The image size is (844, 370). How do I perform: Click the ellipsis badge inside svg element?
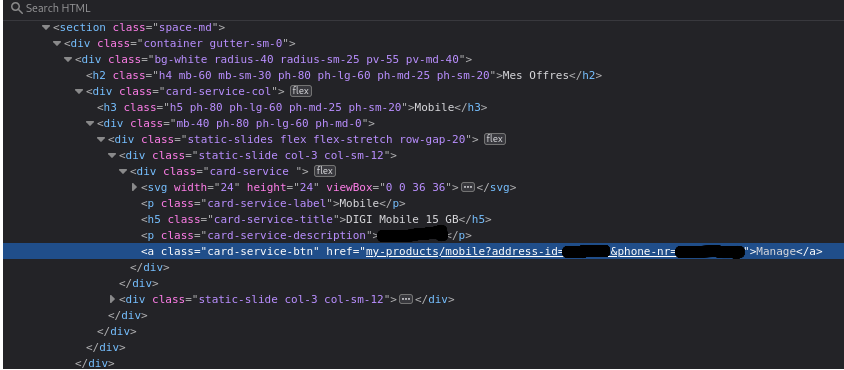pos(468,187)
